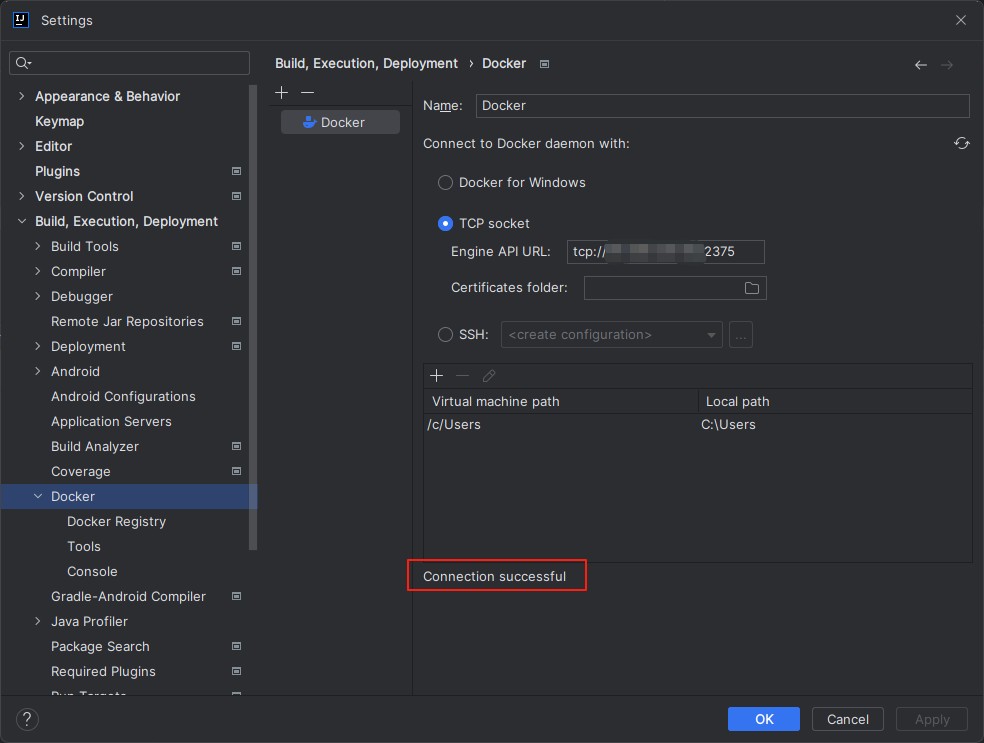Click the OK button

(764, 719)
